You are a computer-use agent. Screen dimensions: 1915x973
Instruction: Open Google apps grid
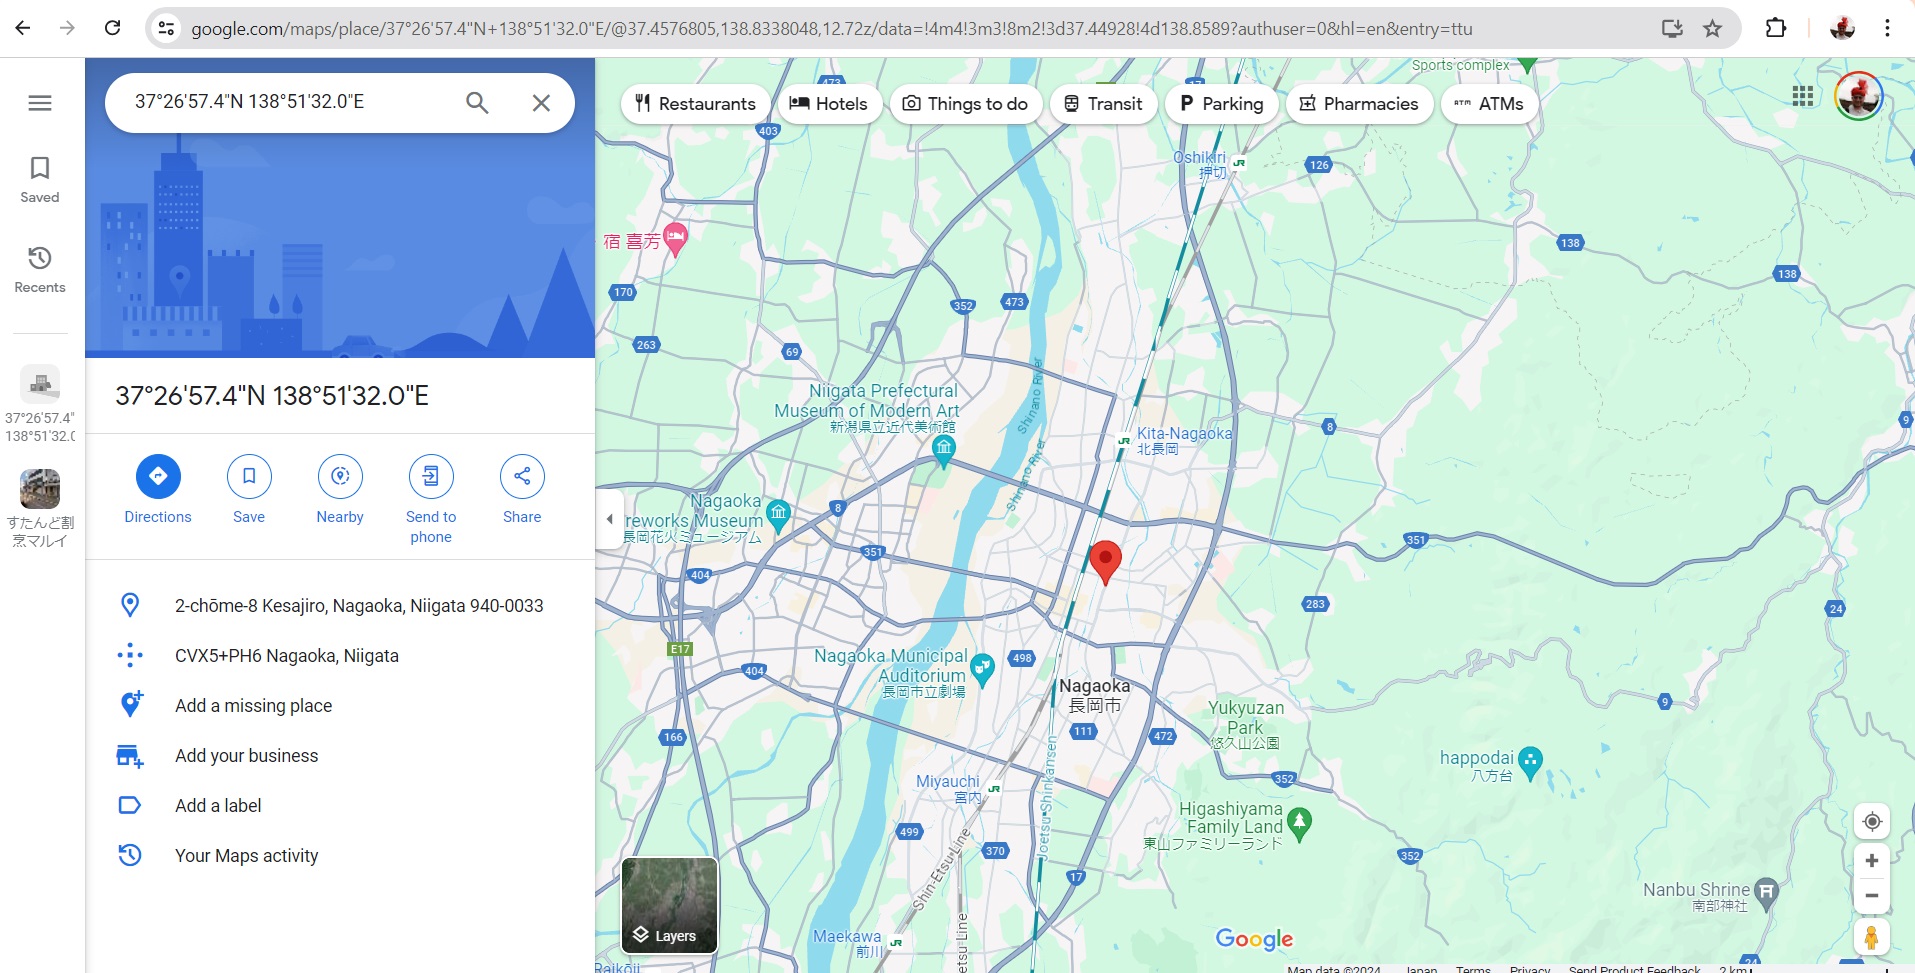[1803, 96]
